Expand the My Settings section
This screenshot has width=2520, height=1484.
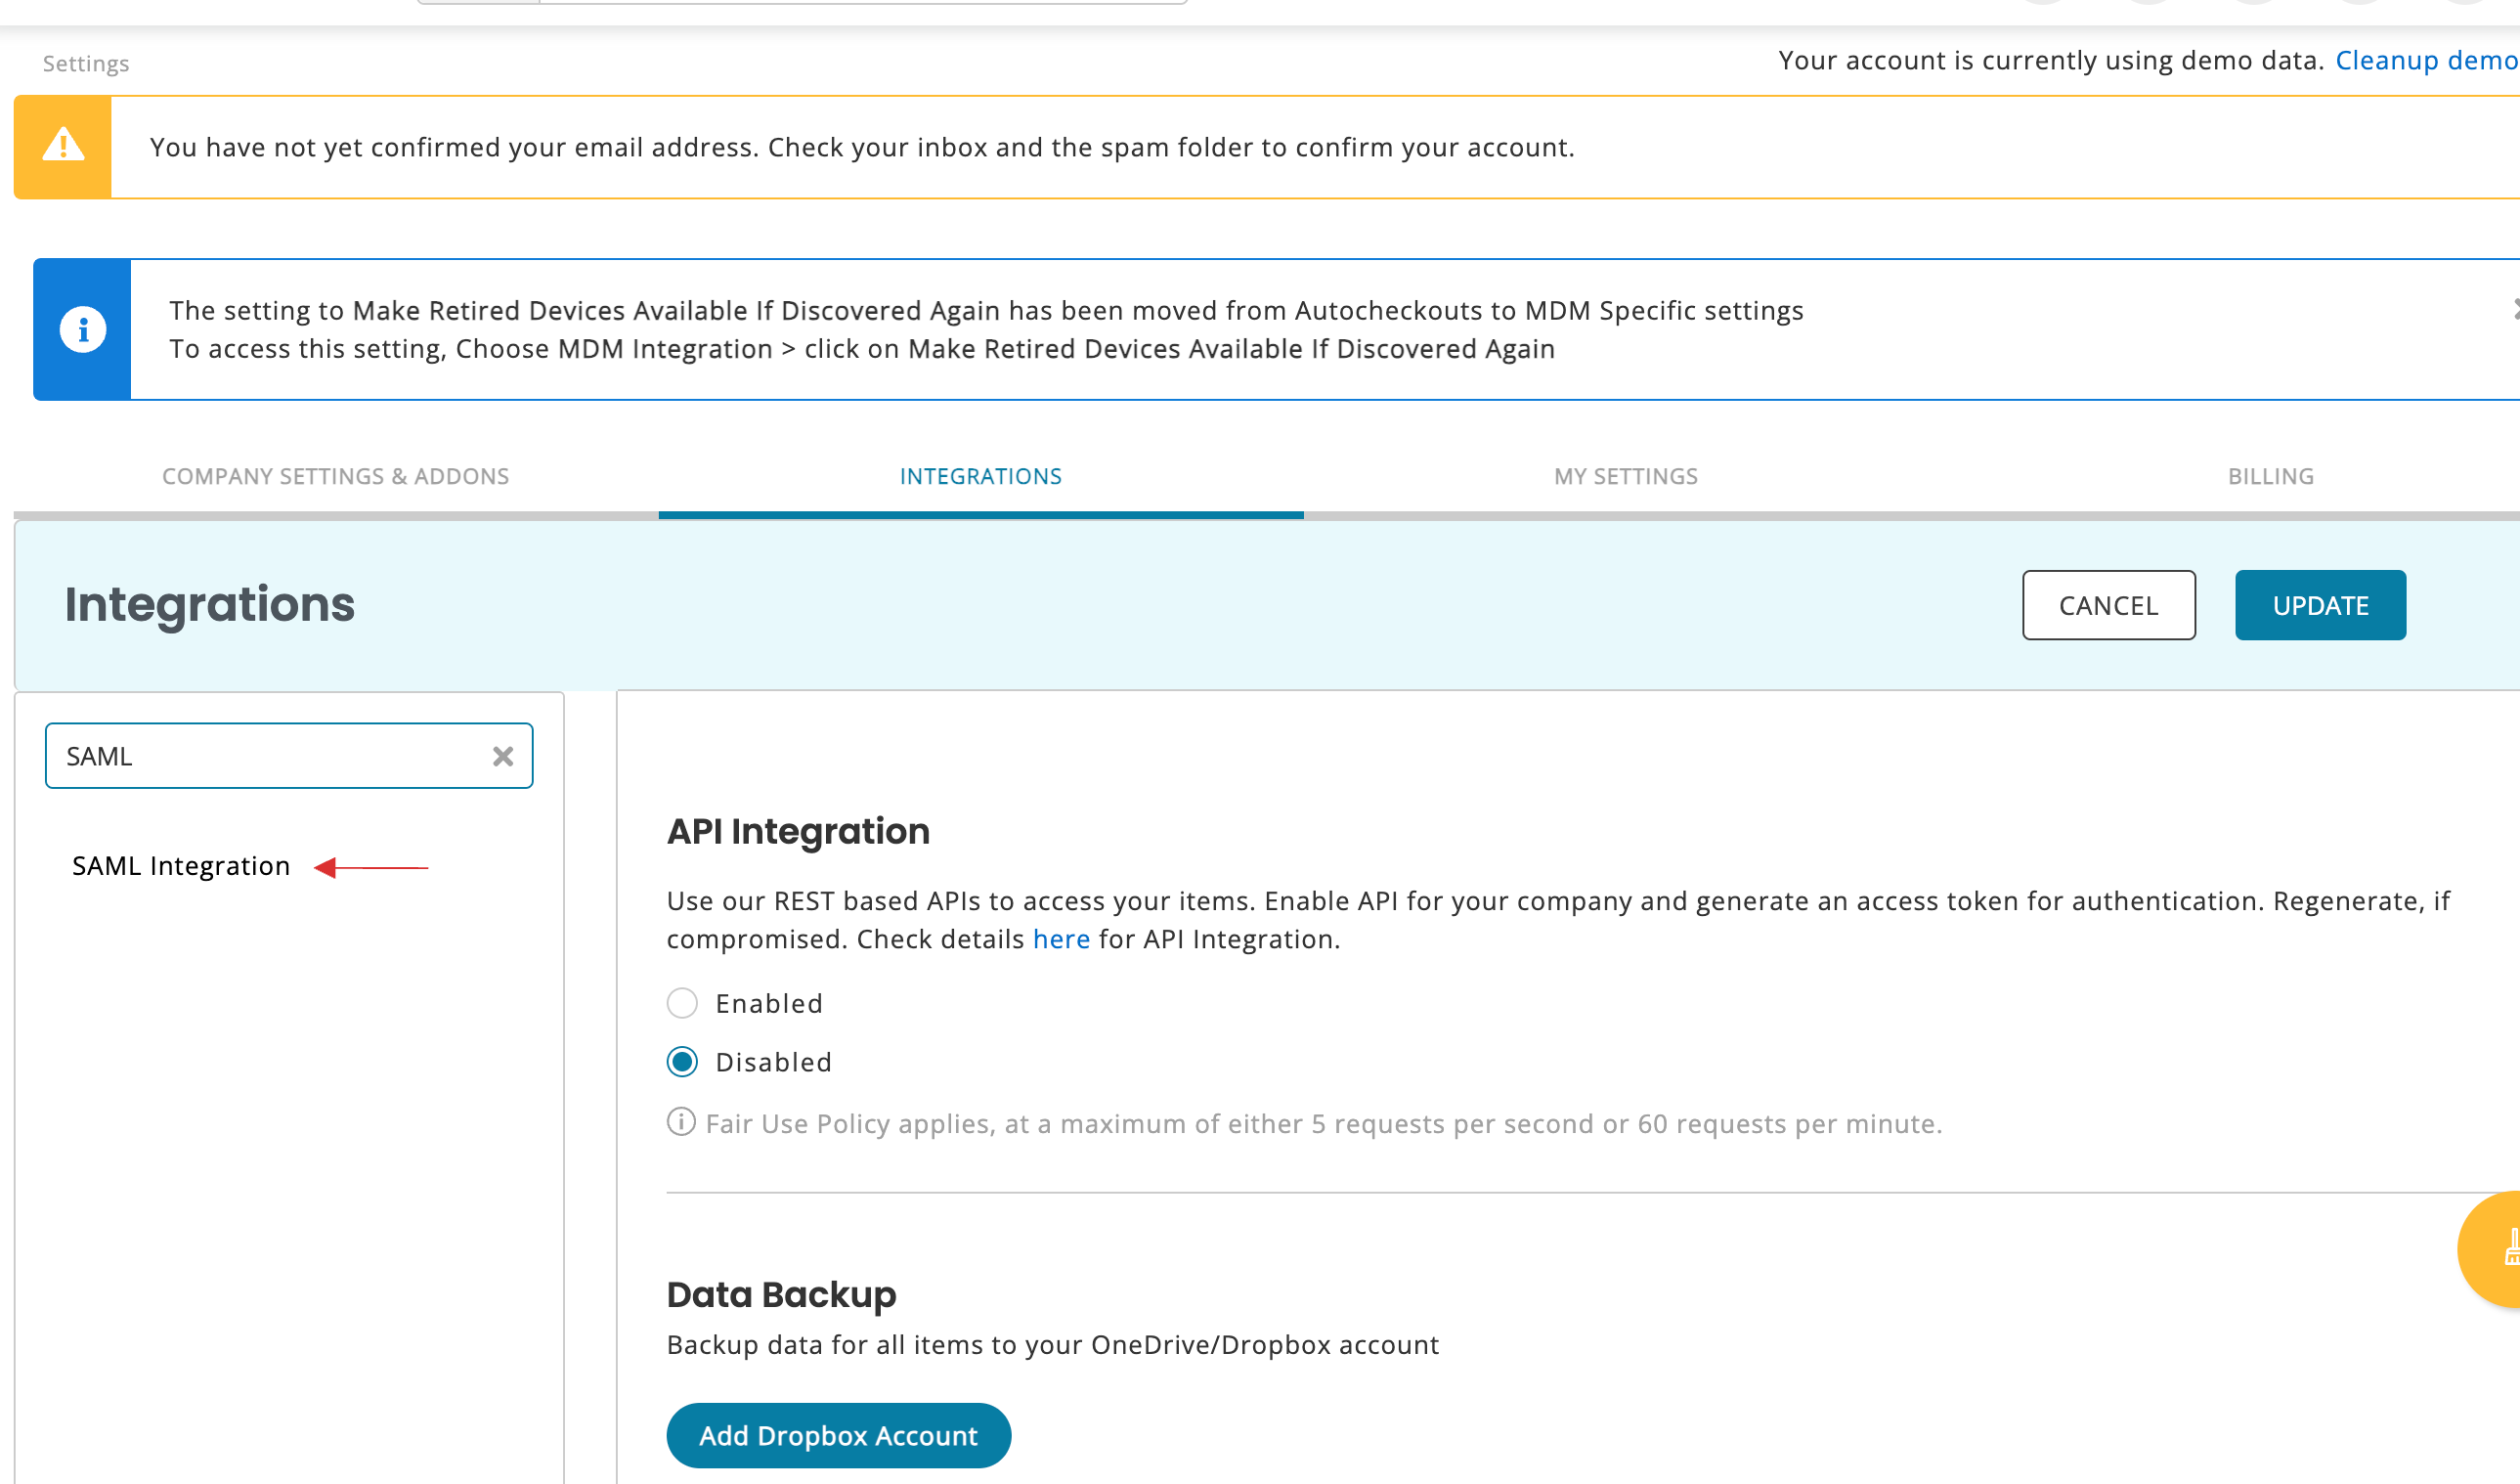click(1629, 475)
